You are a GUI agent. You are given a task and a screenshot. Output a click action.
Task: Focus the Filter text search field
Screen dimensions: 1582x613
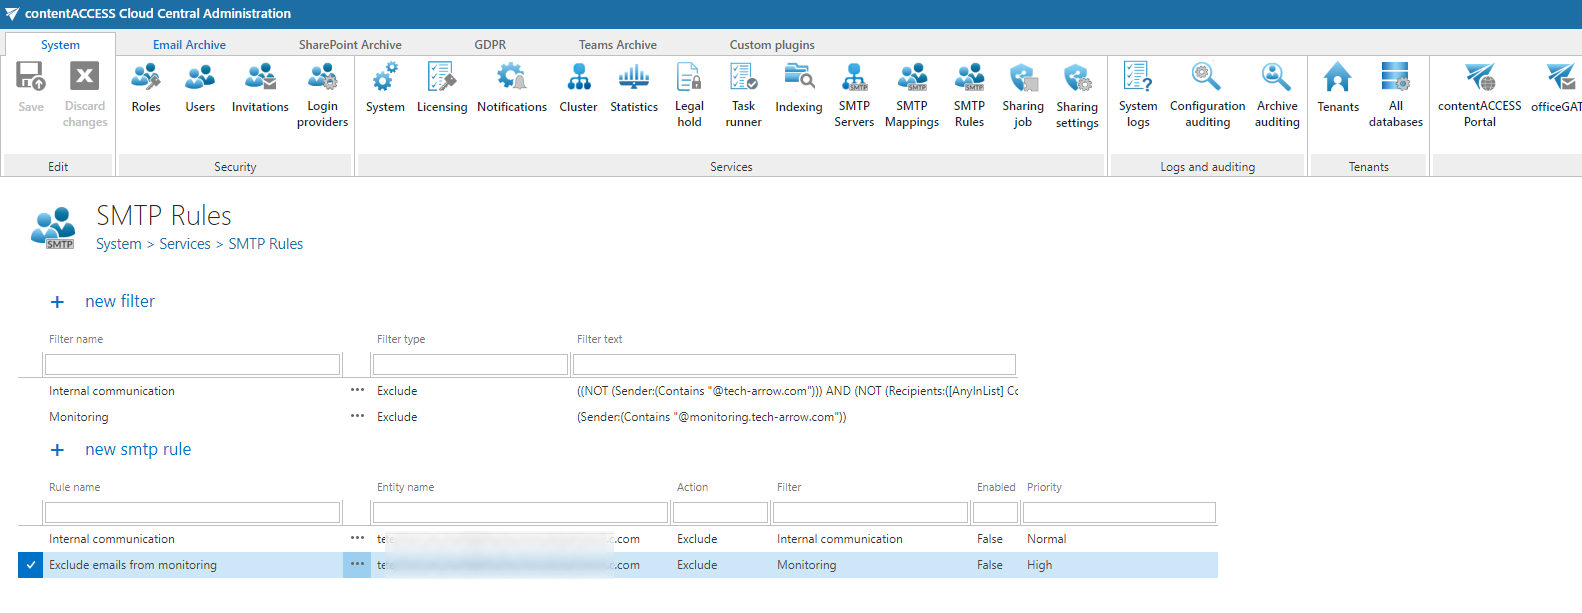tap(794, 365)
